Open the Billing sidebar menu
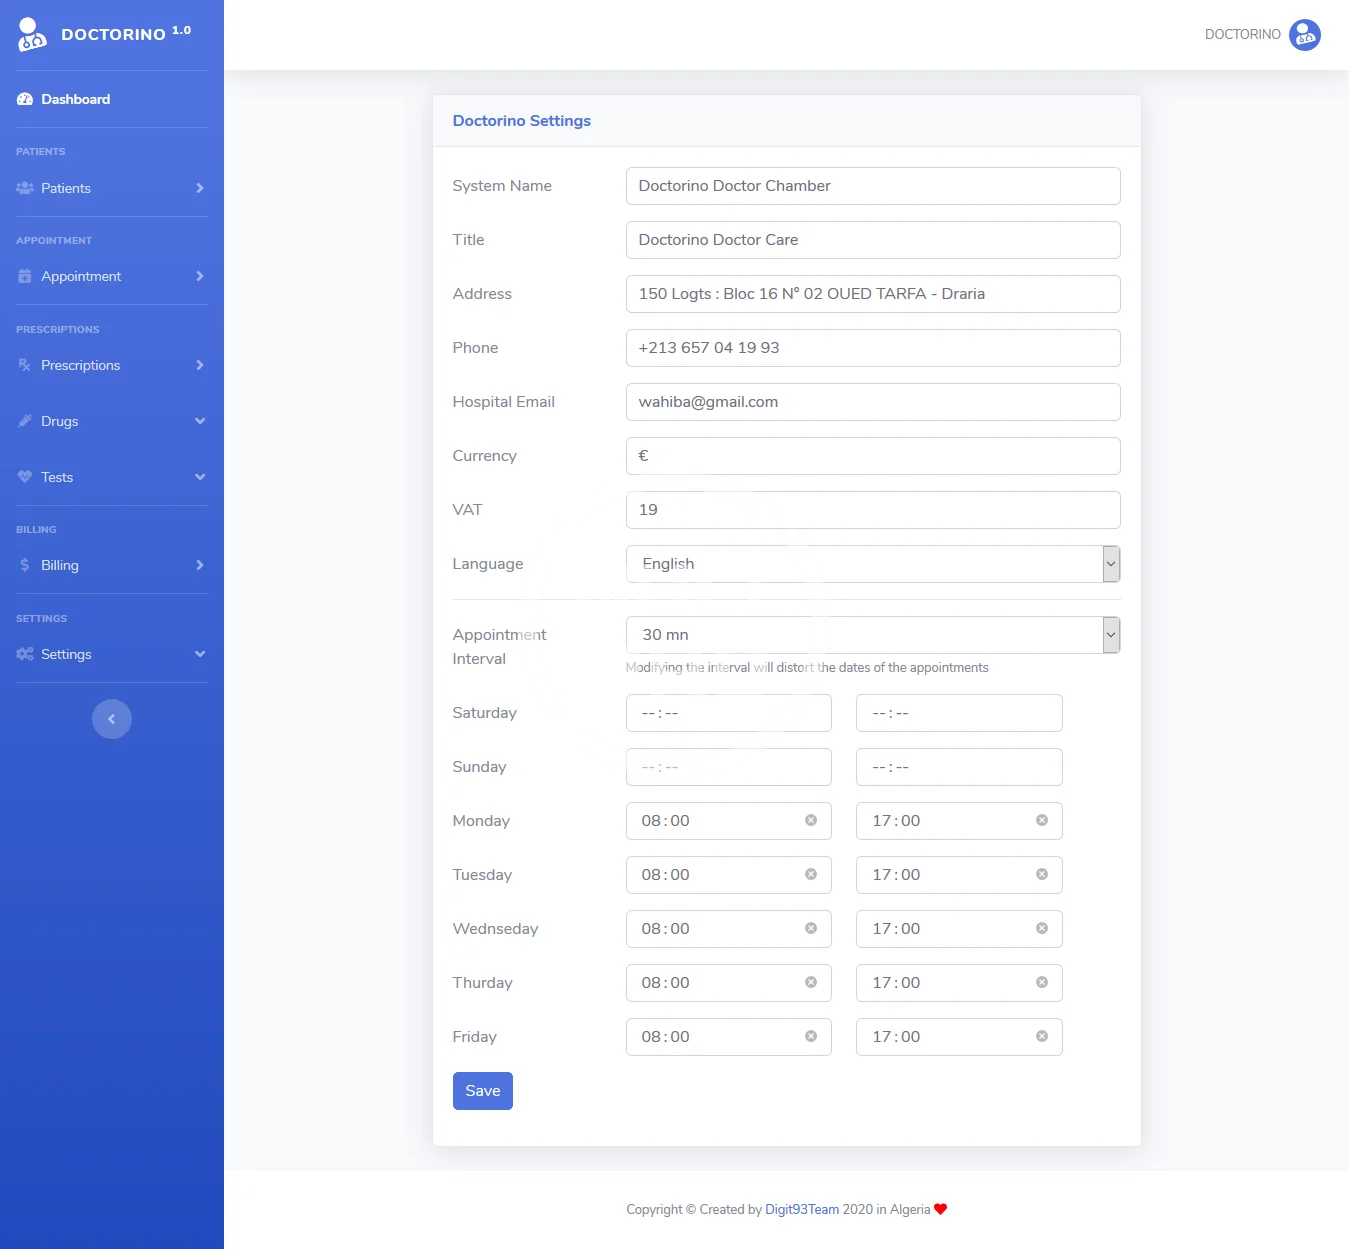 111,565
